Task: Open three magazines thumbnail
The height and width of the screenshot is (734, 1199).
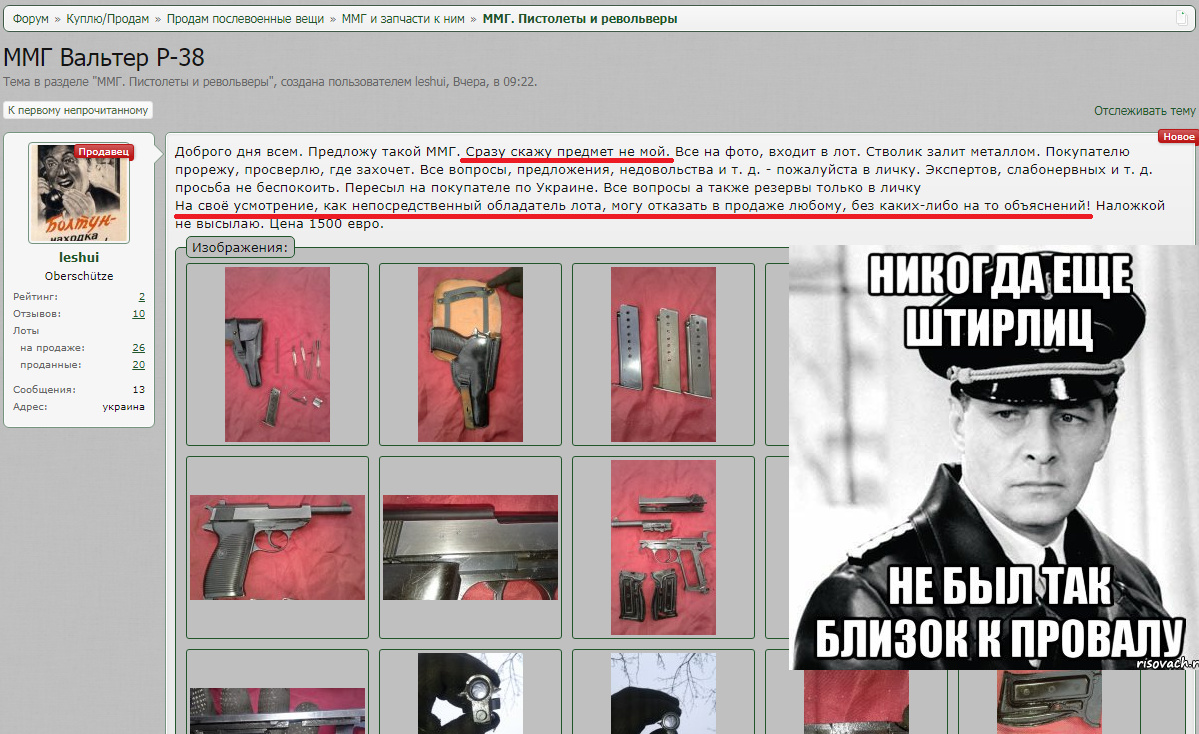Action: coord(663,354)
